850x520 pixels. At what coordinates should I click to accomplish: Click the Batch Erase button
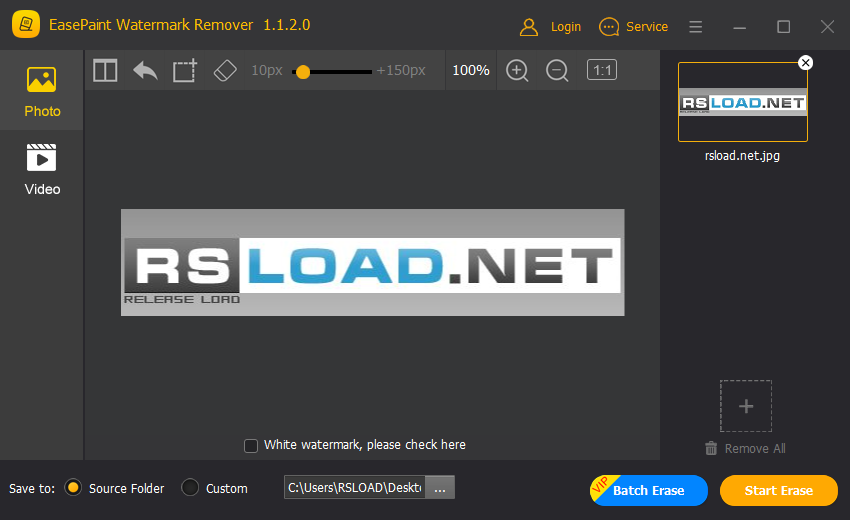tap(648, 491)
